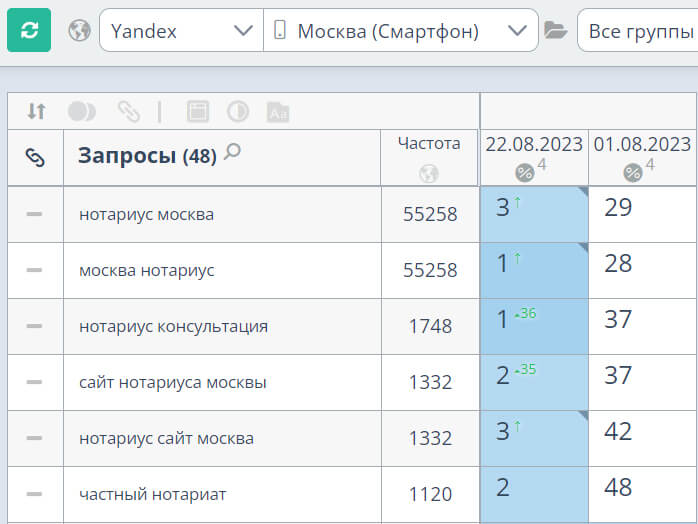Click the green refresh button
698x524 pixels.
click(29, 30)
